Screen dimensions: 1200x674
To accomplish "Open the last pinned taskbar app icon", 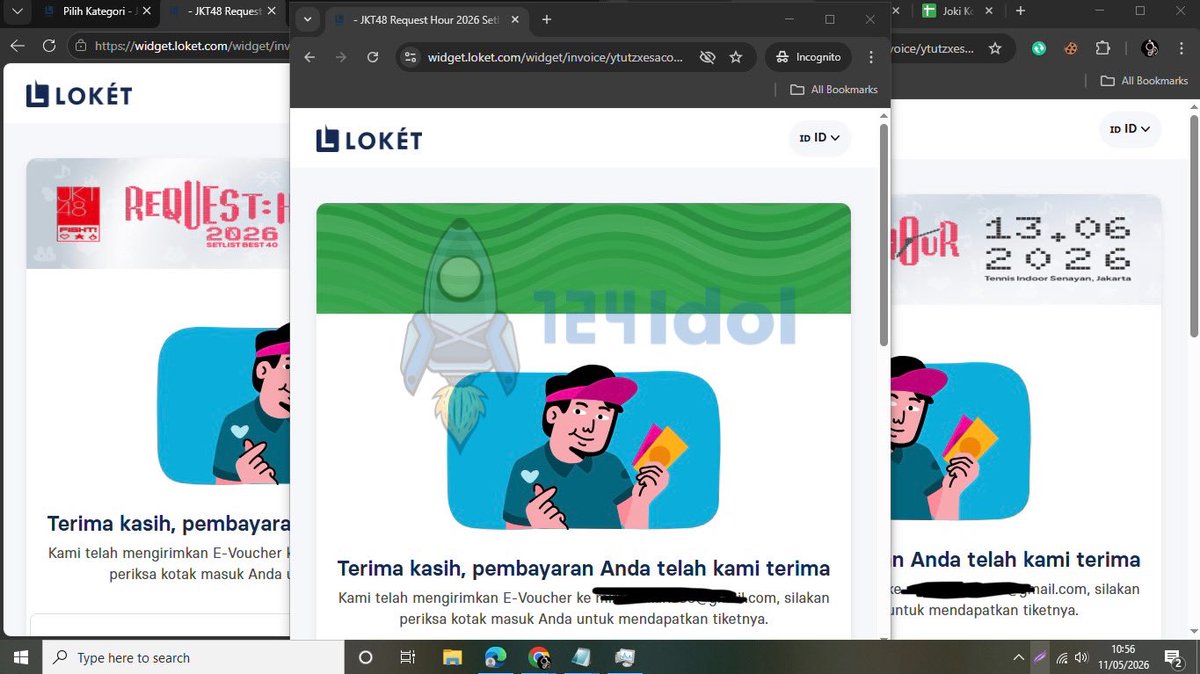I will point(625,658).
